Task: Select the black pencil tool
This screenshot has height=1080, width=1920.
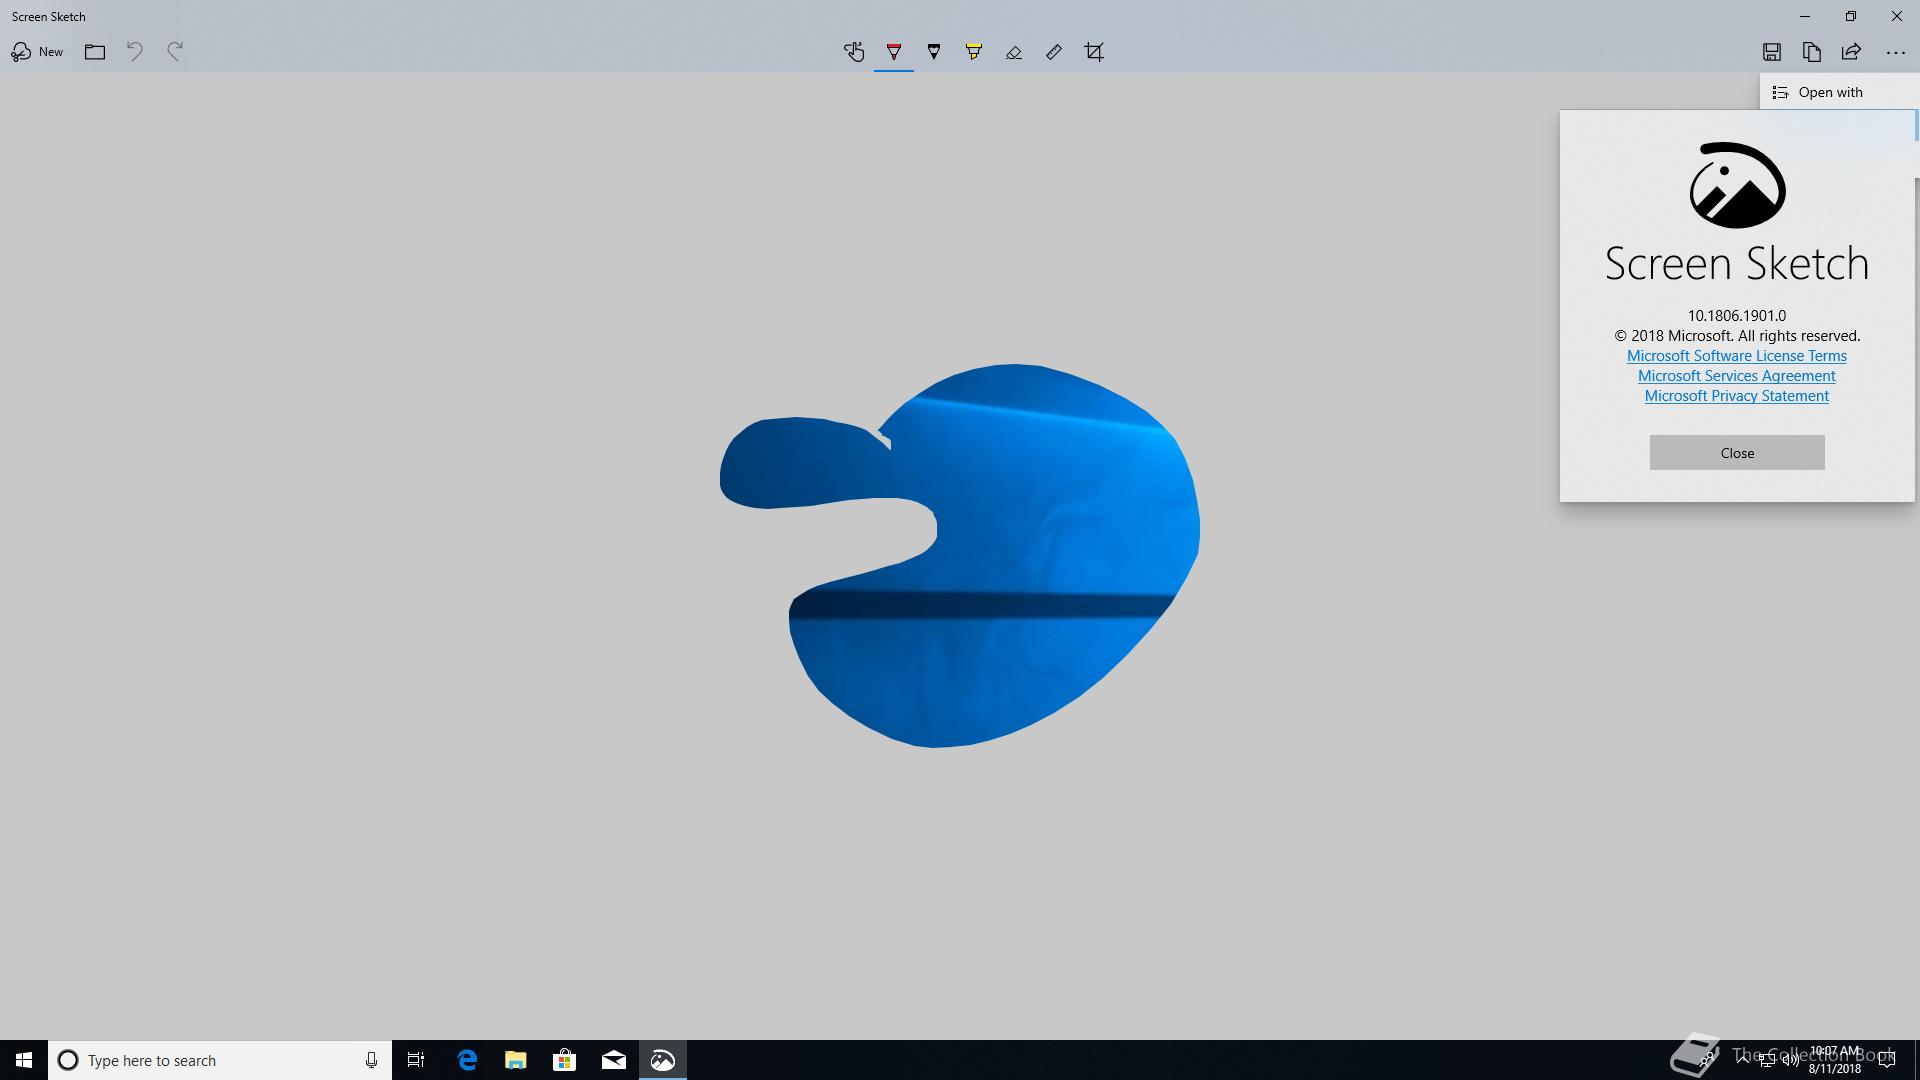Action: pyautogui.click(x=934, y=52)
